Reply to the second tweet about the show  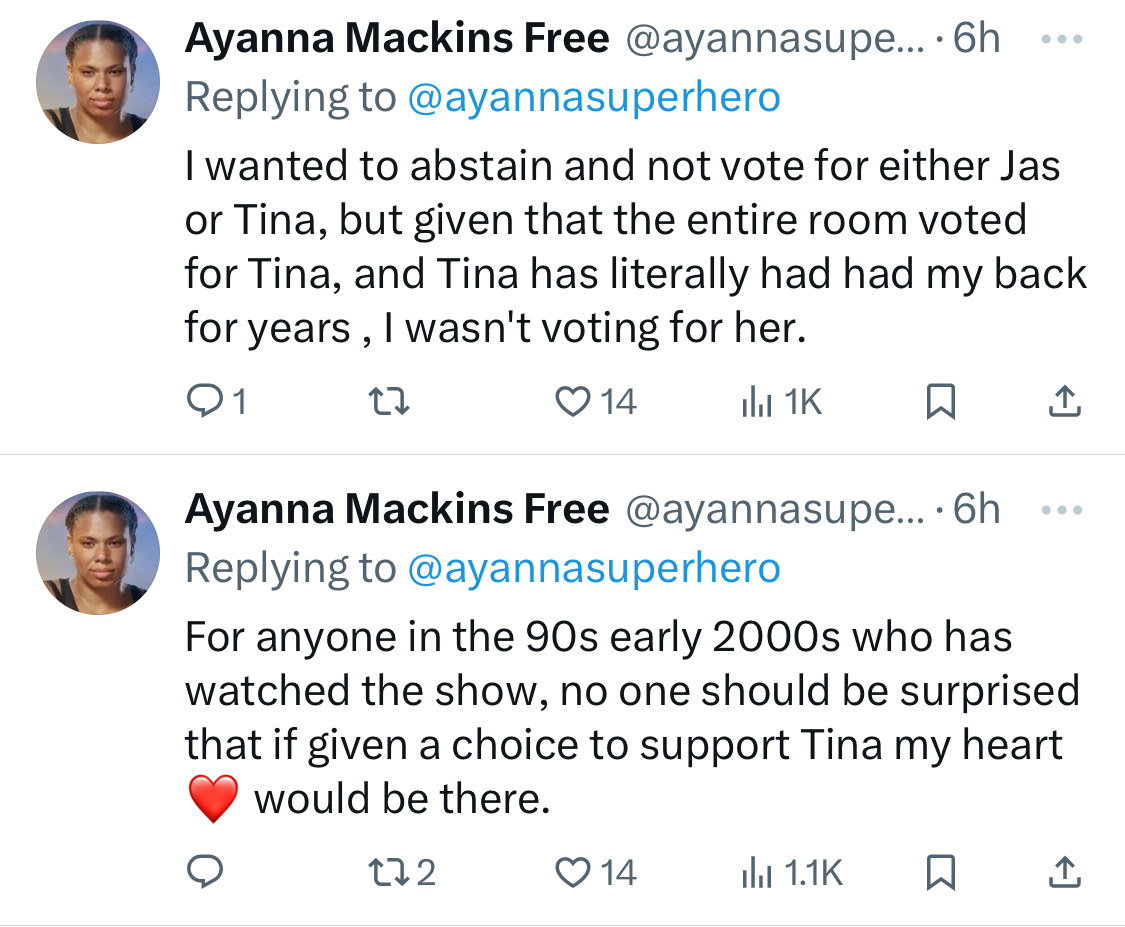[205, 872]
